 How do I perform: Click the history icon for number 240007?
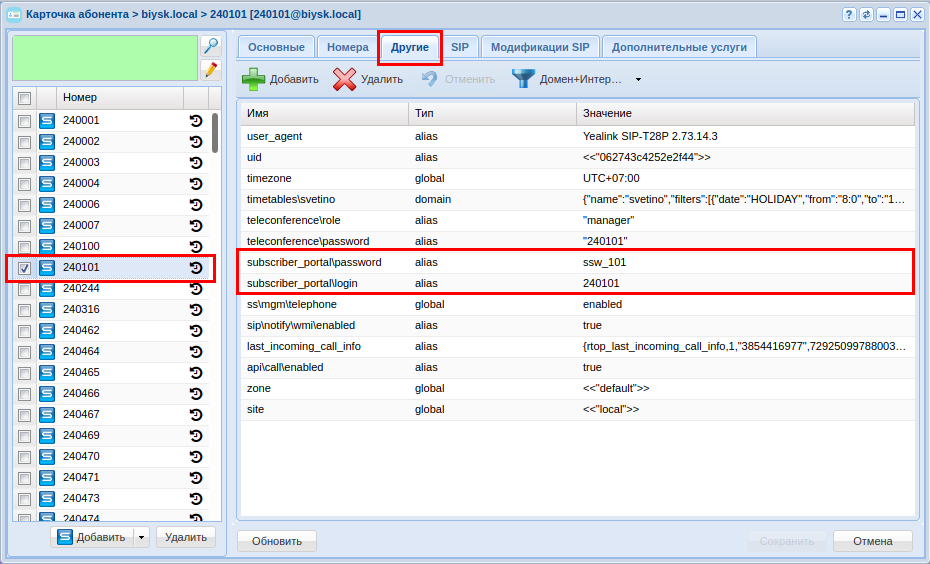click(x=196, y=225)
